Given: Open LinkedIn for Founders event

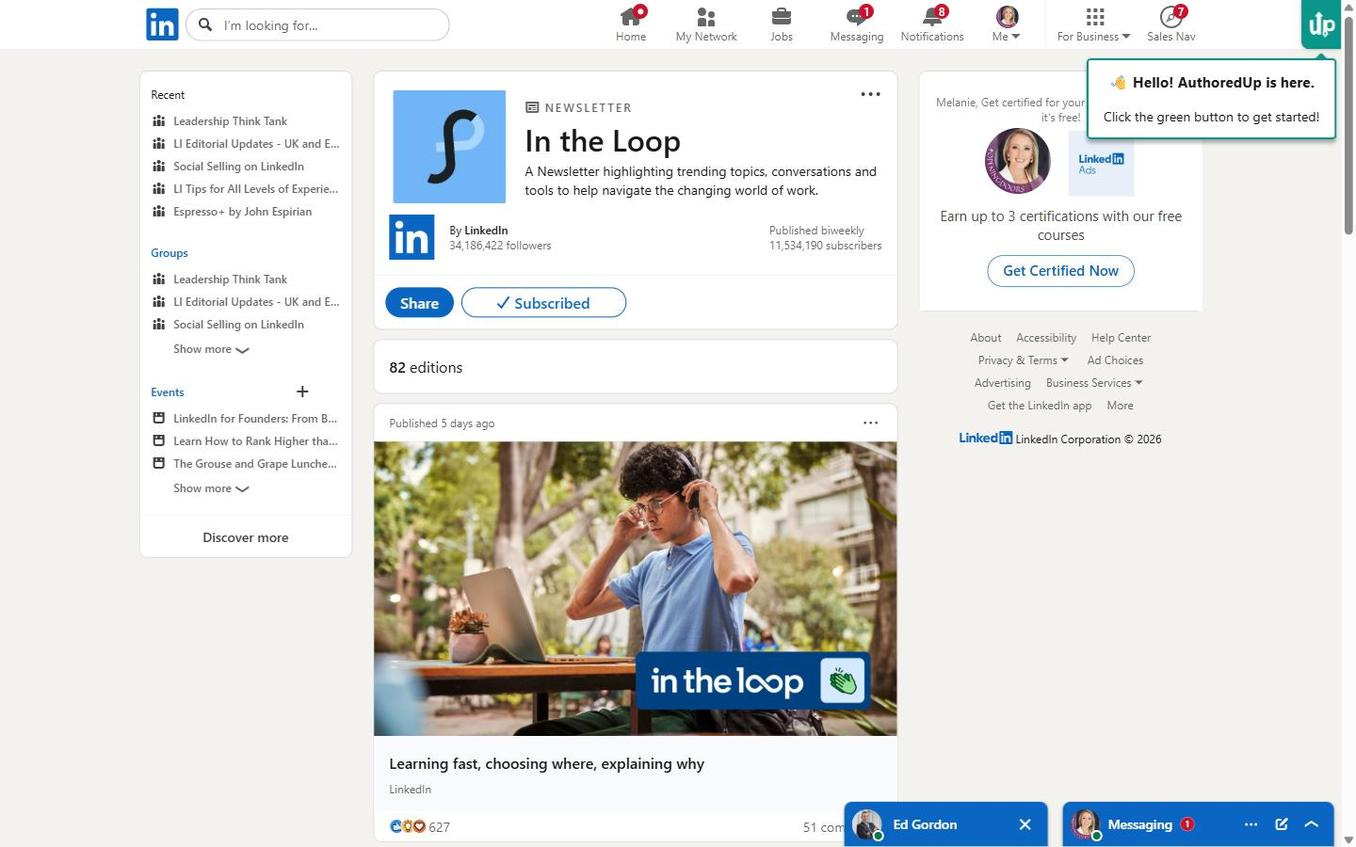Looking at the screenshot, I should [x=255, y=419].
